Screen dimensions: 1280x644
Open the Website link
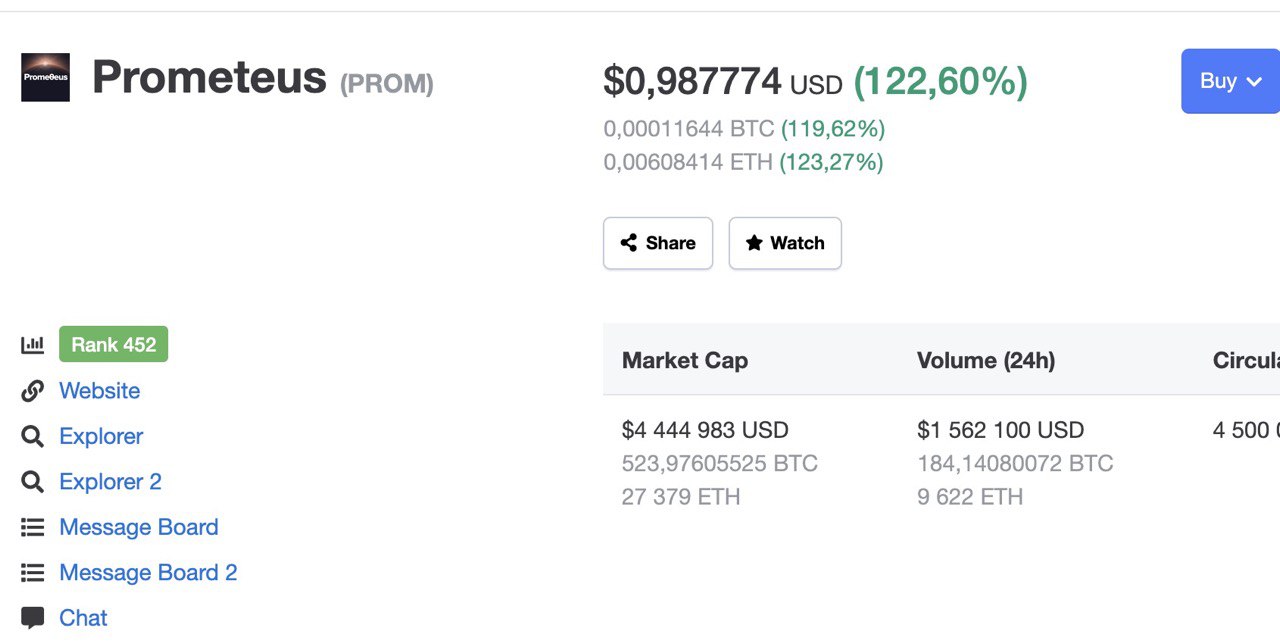pos(99,391)
